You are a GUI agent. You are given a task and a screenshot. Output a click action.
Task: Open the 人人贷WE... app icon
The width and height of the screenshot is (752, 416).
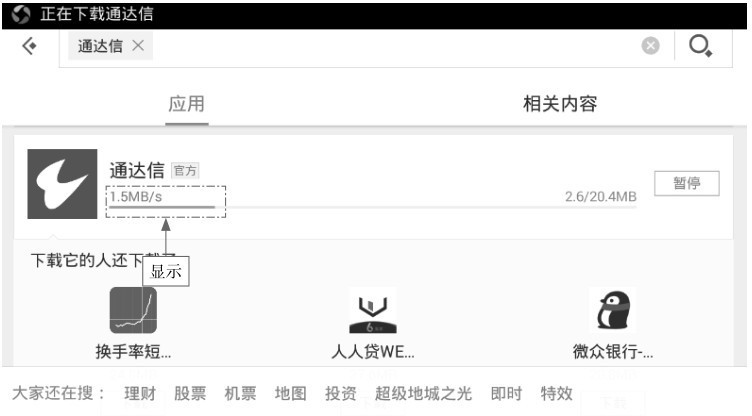pos(373,310)
